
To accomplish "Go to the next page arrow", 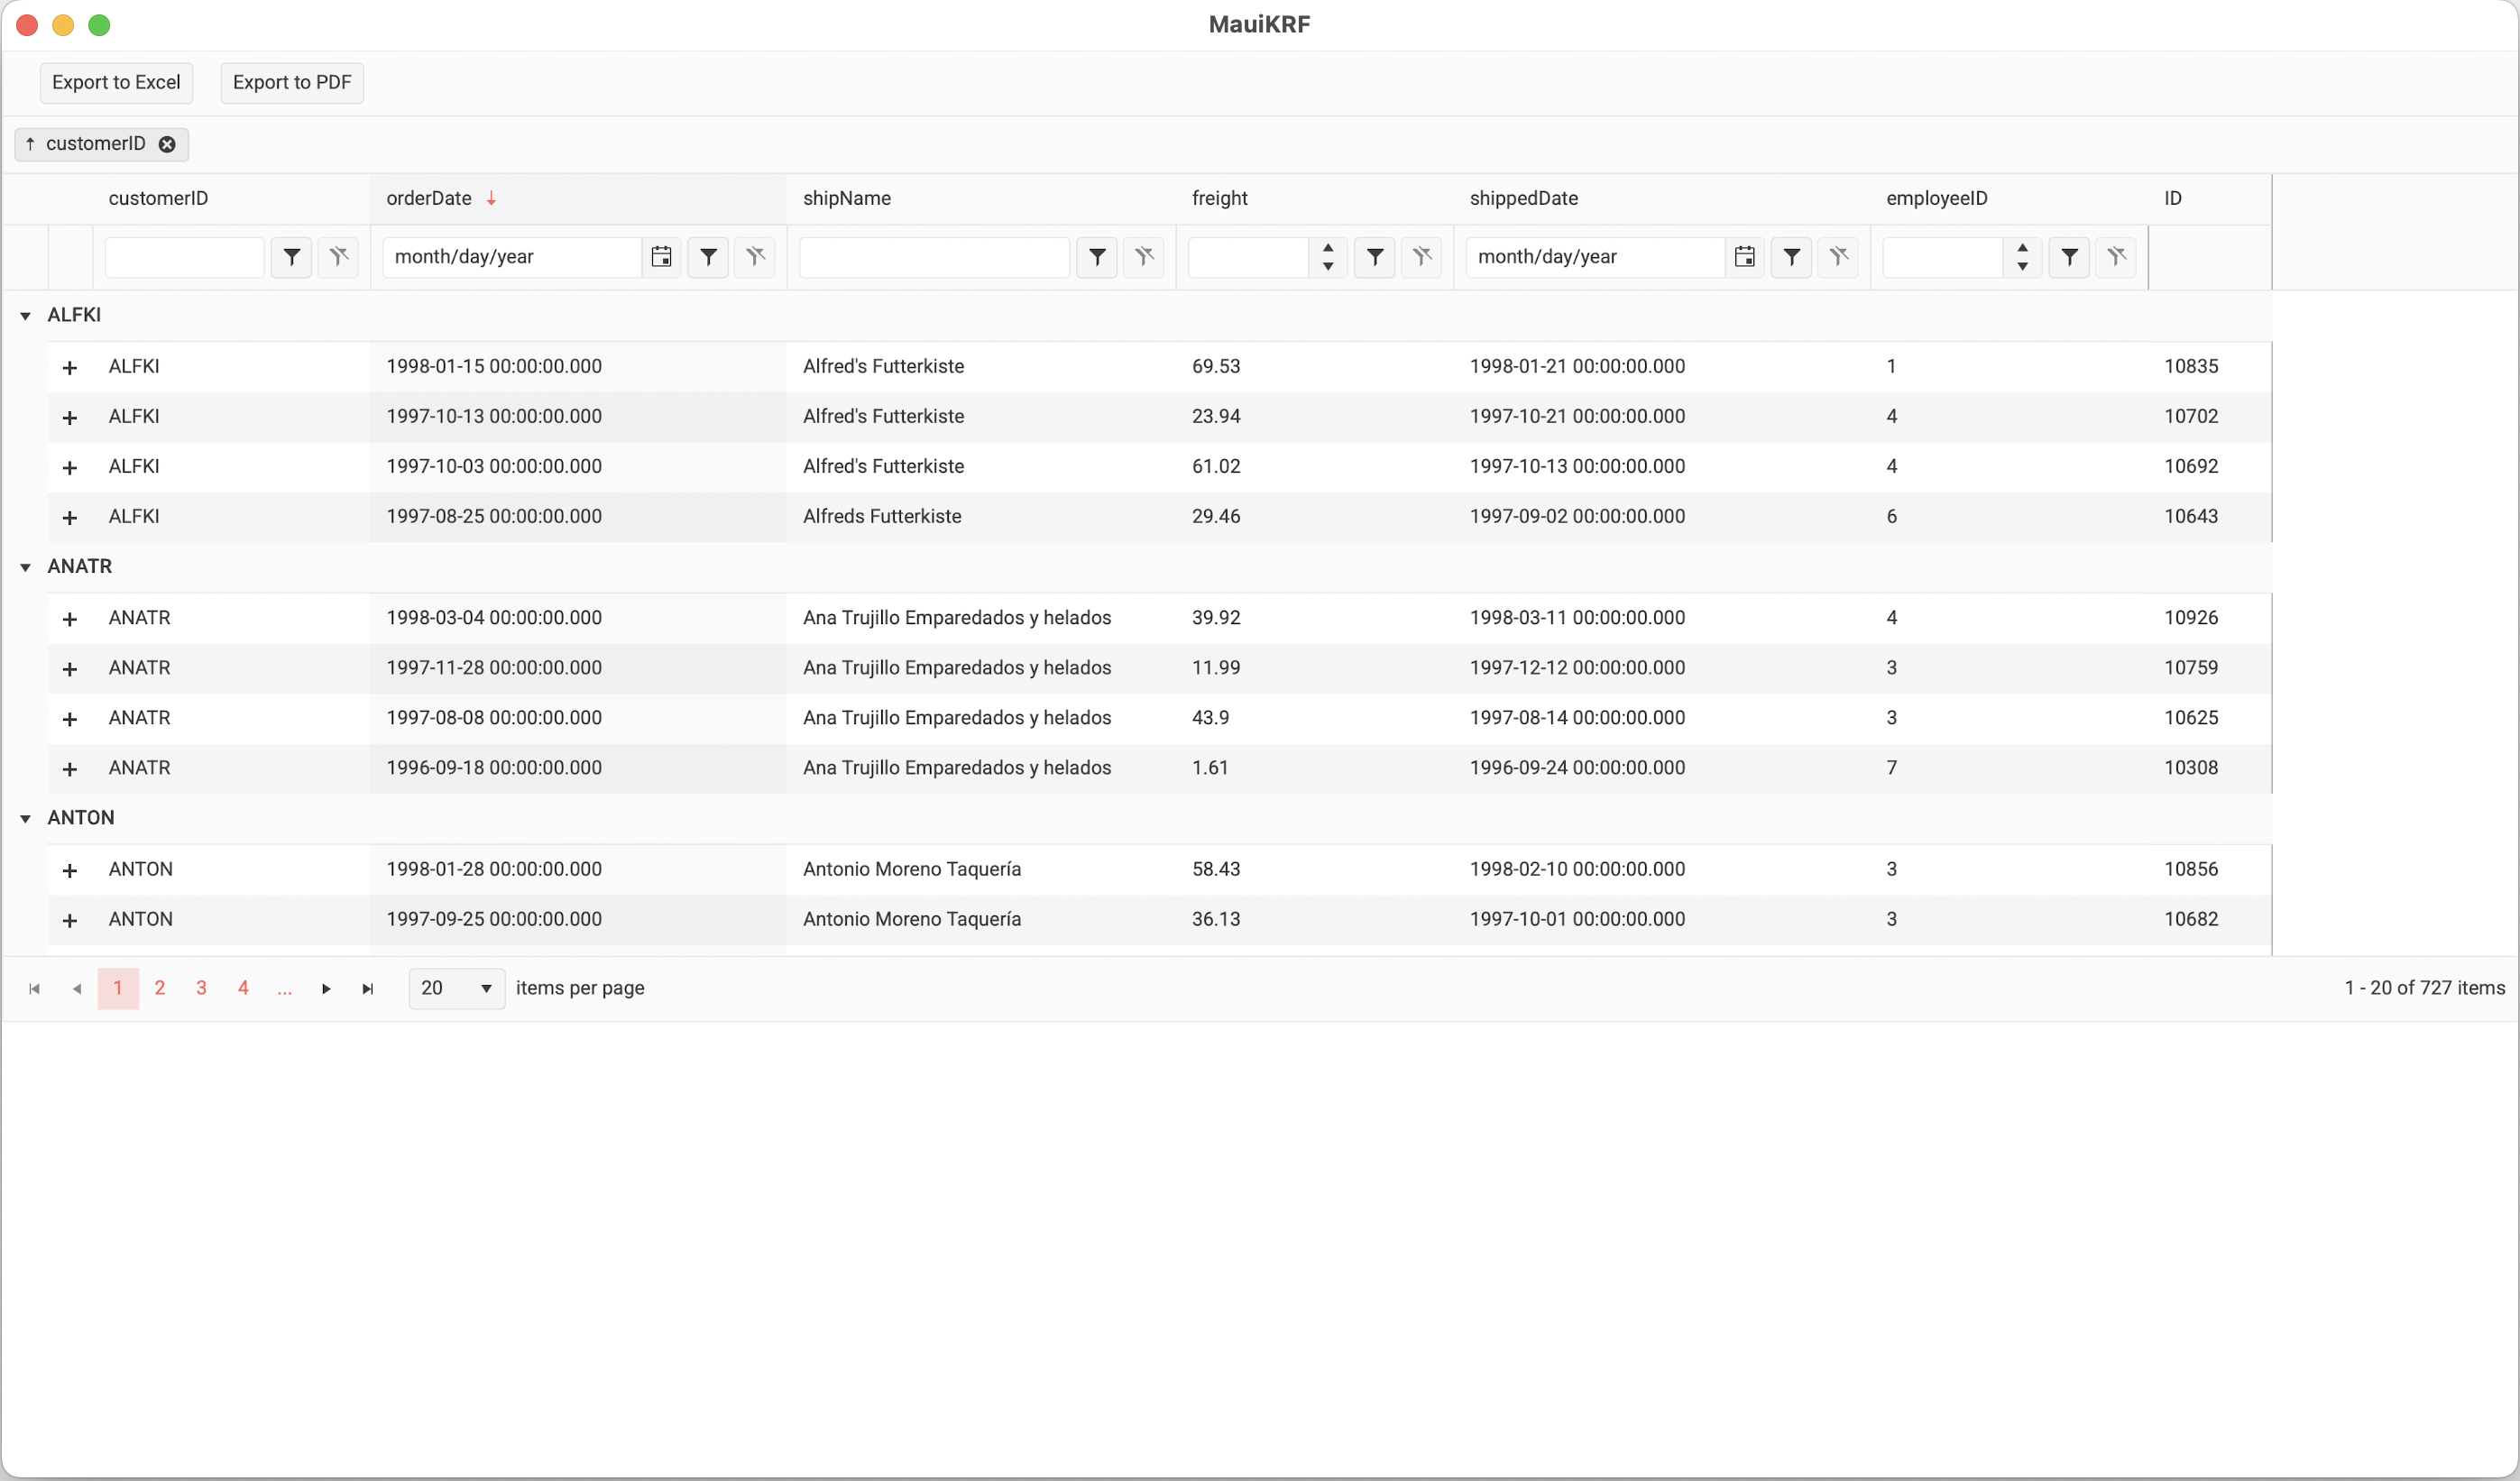I will click(326, 989).
